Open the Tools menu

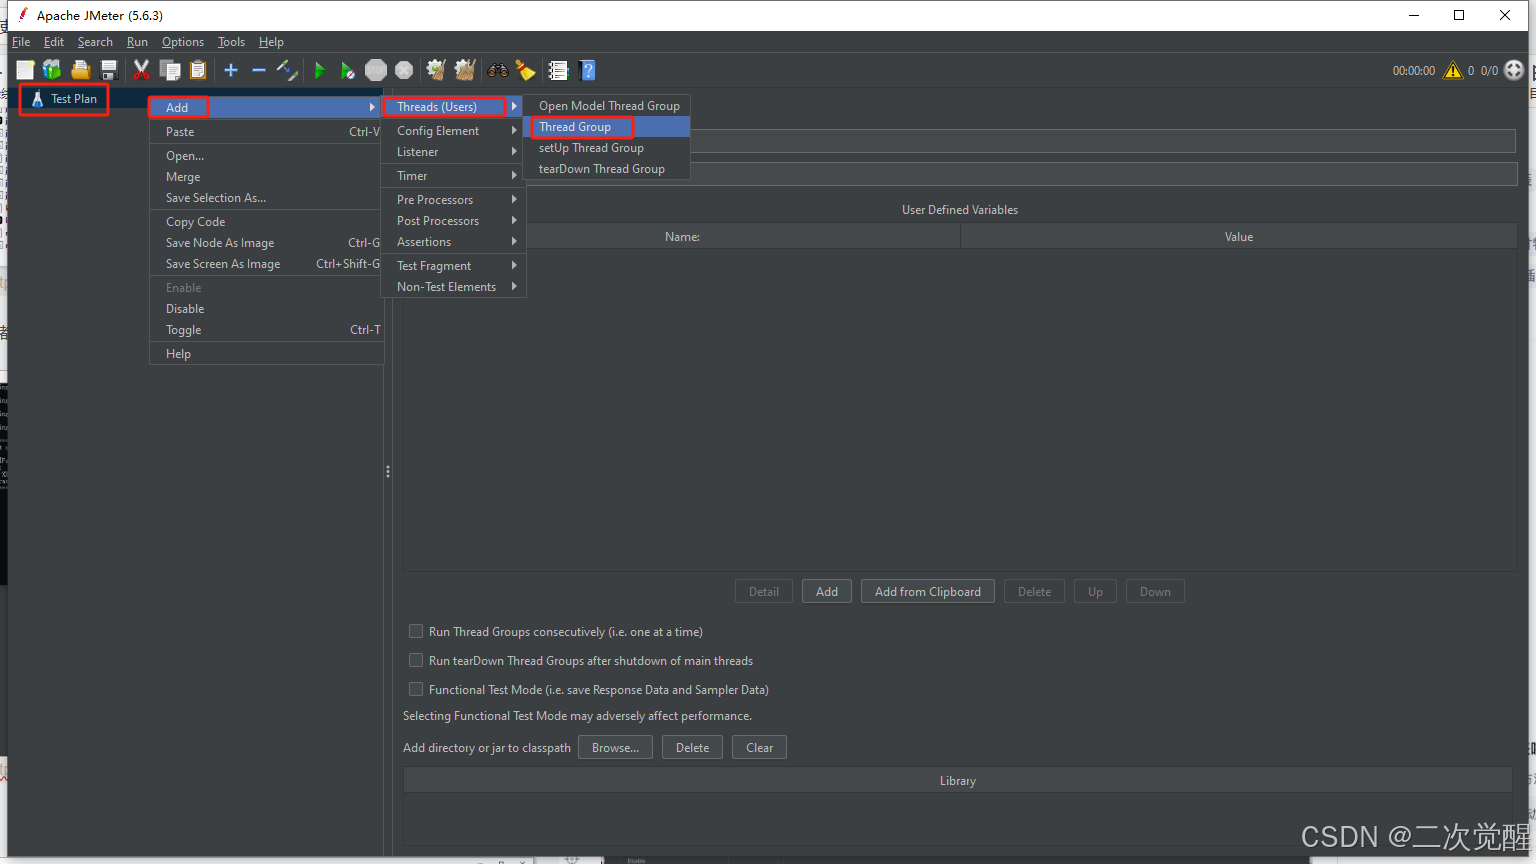tap(231, 42)
